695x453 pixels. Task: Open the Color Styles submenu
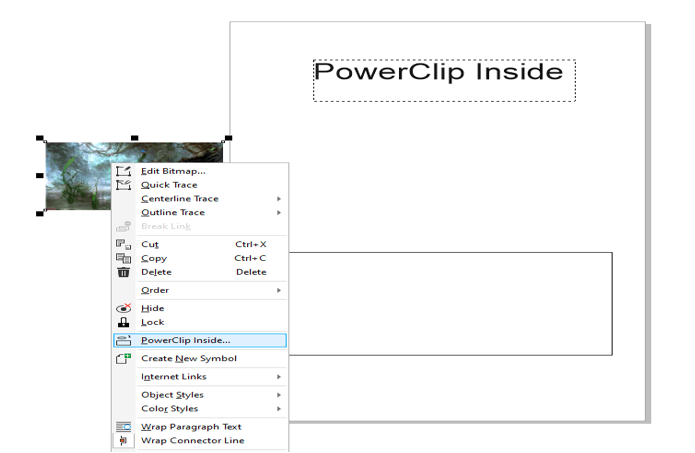(200, 409)
